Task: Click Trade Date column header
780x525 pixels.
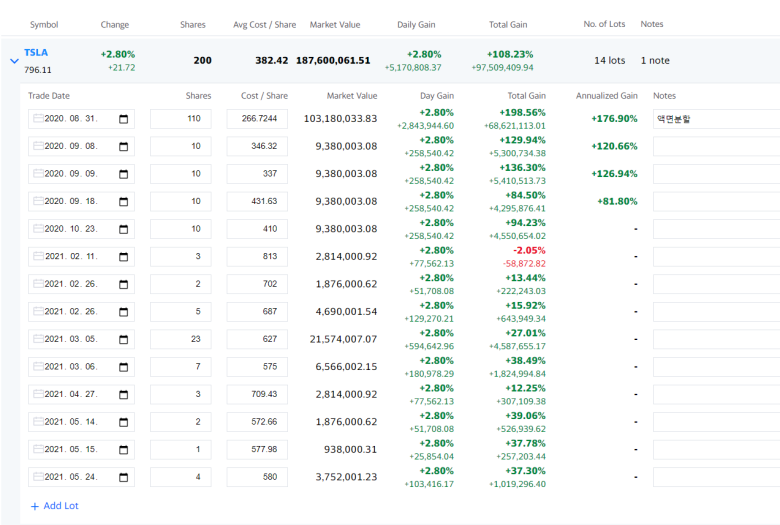Action: point(49,96)
